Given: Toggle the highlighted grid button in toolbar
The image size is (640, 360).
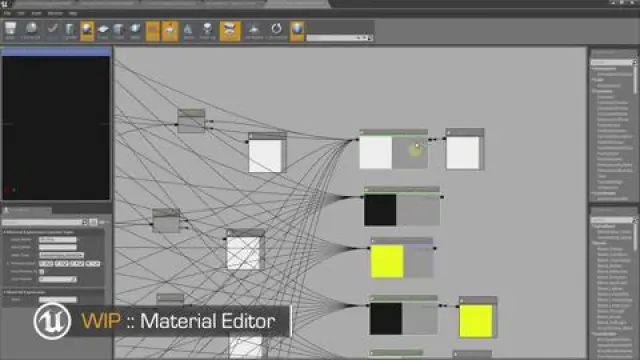Looking at the screenshot, I should [x=153, y=31].
